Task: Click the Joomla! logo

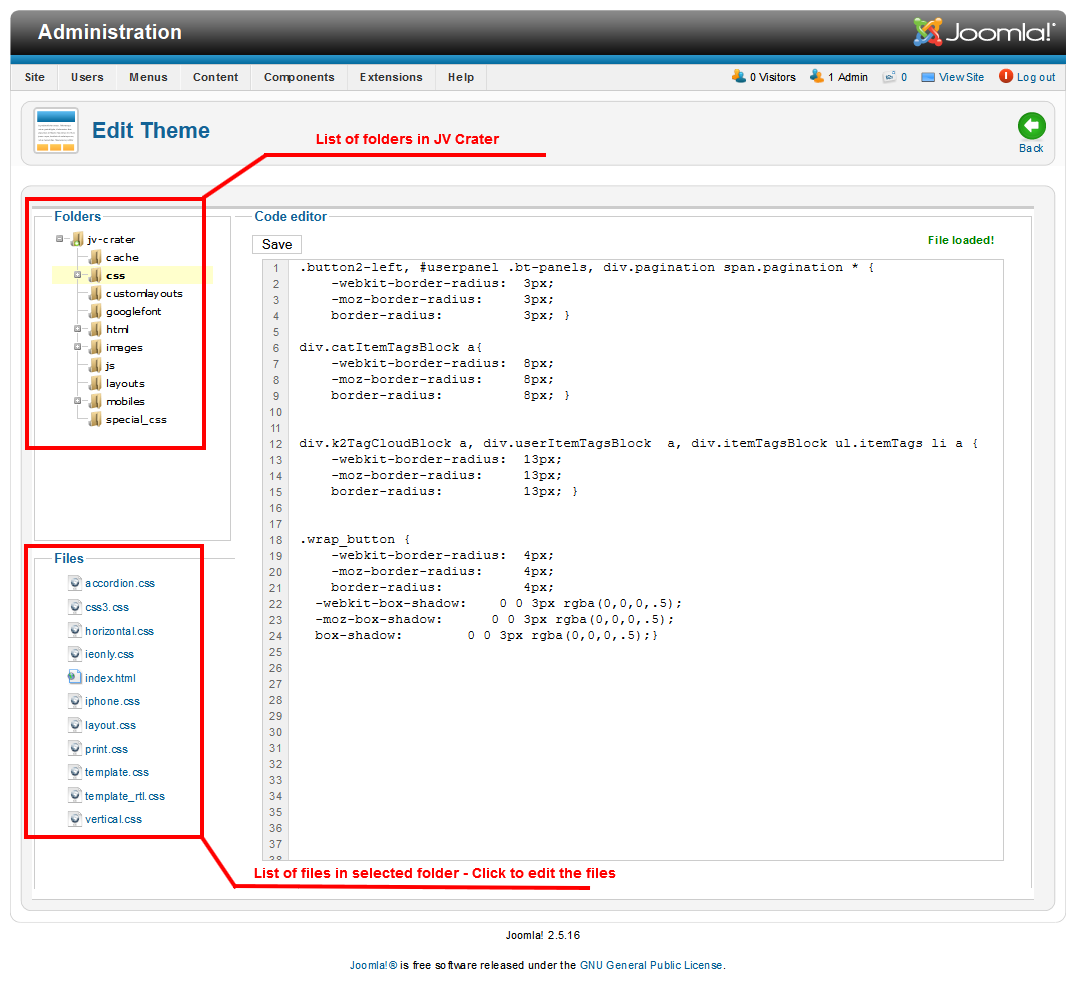Action: click(x=984, y=32)
